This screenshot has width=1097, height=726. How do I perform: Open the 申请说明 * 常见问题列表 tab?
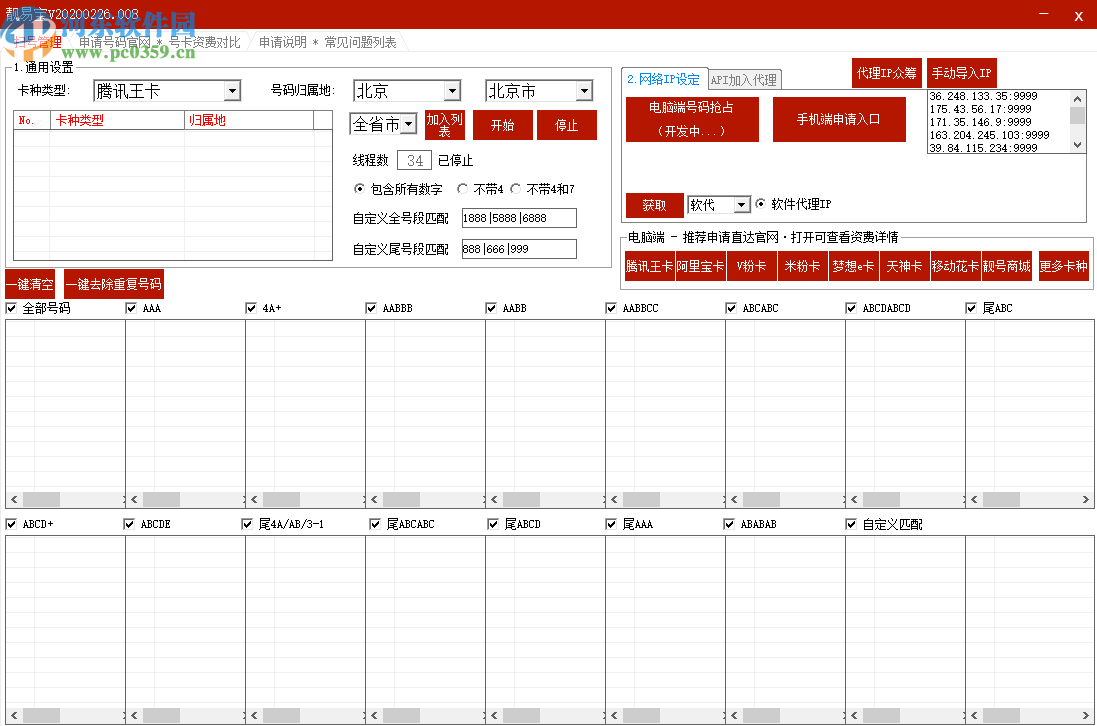(x=327, y=43)
